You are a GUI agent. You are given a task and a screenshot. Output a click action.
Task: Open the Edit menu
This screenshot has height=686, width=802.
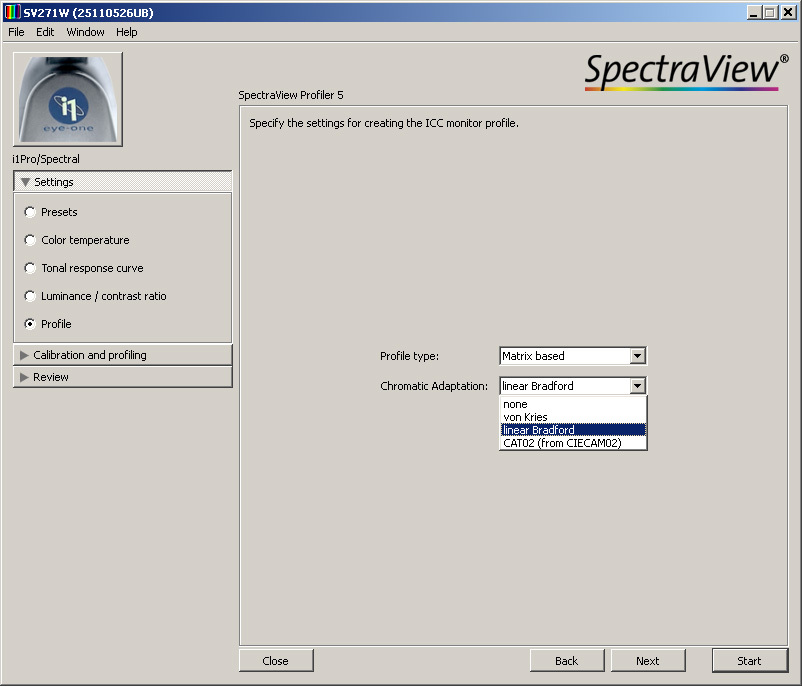pyautogui.click(x=45, y=32)
